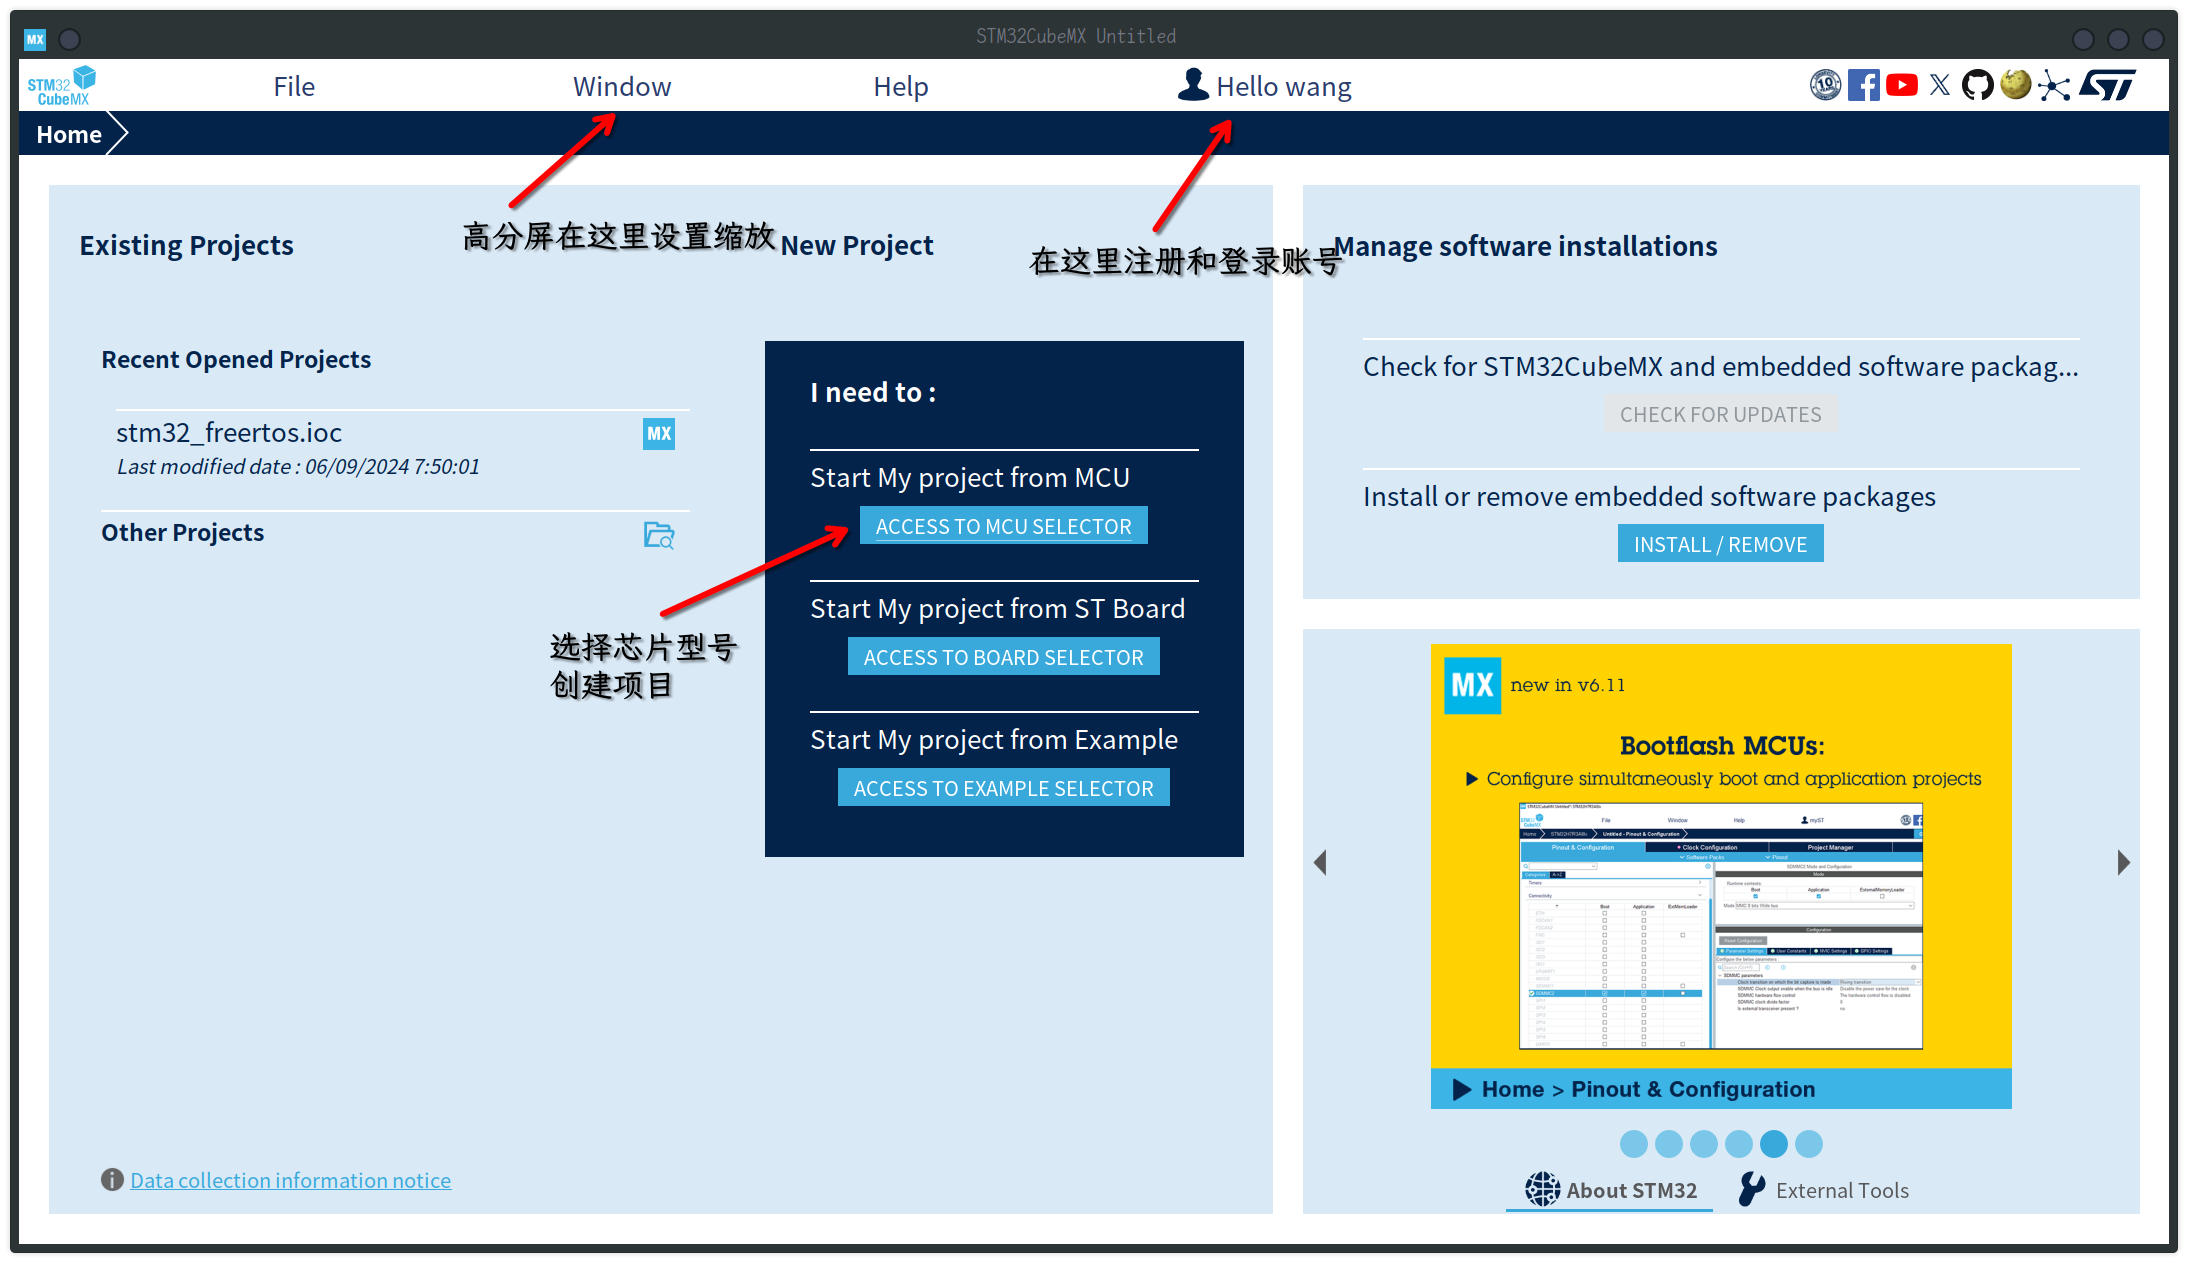Screen dimensions: 2188x1263
Task: Click the STM32CubeMX logo
Action: 62,86
